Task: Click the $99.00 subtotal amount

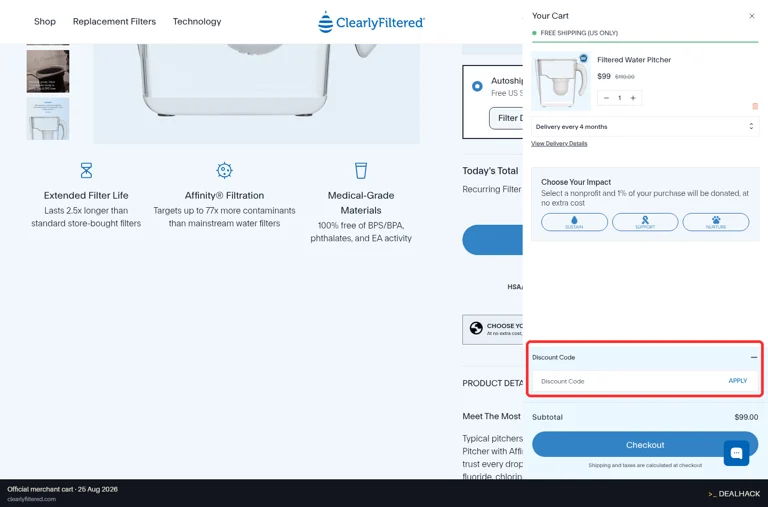Action: pos(746,417)
